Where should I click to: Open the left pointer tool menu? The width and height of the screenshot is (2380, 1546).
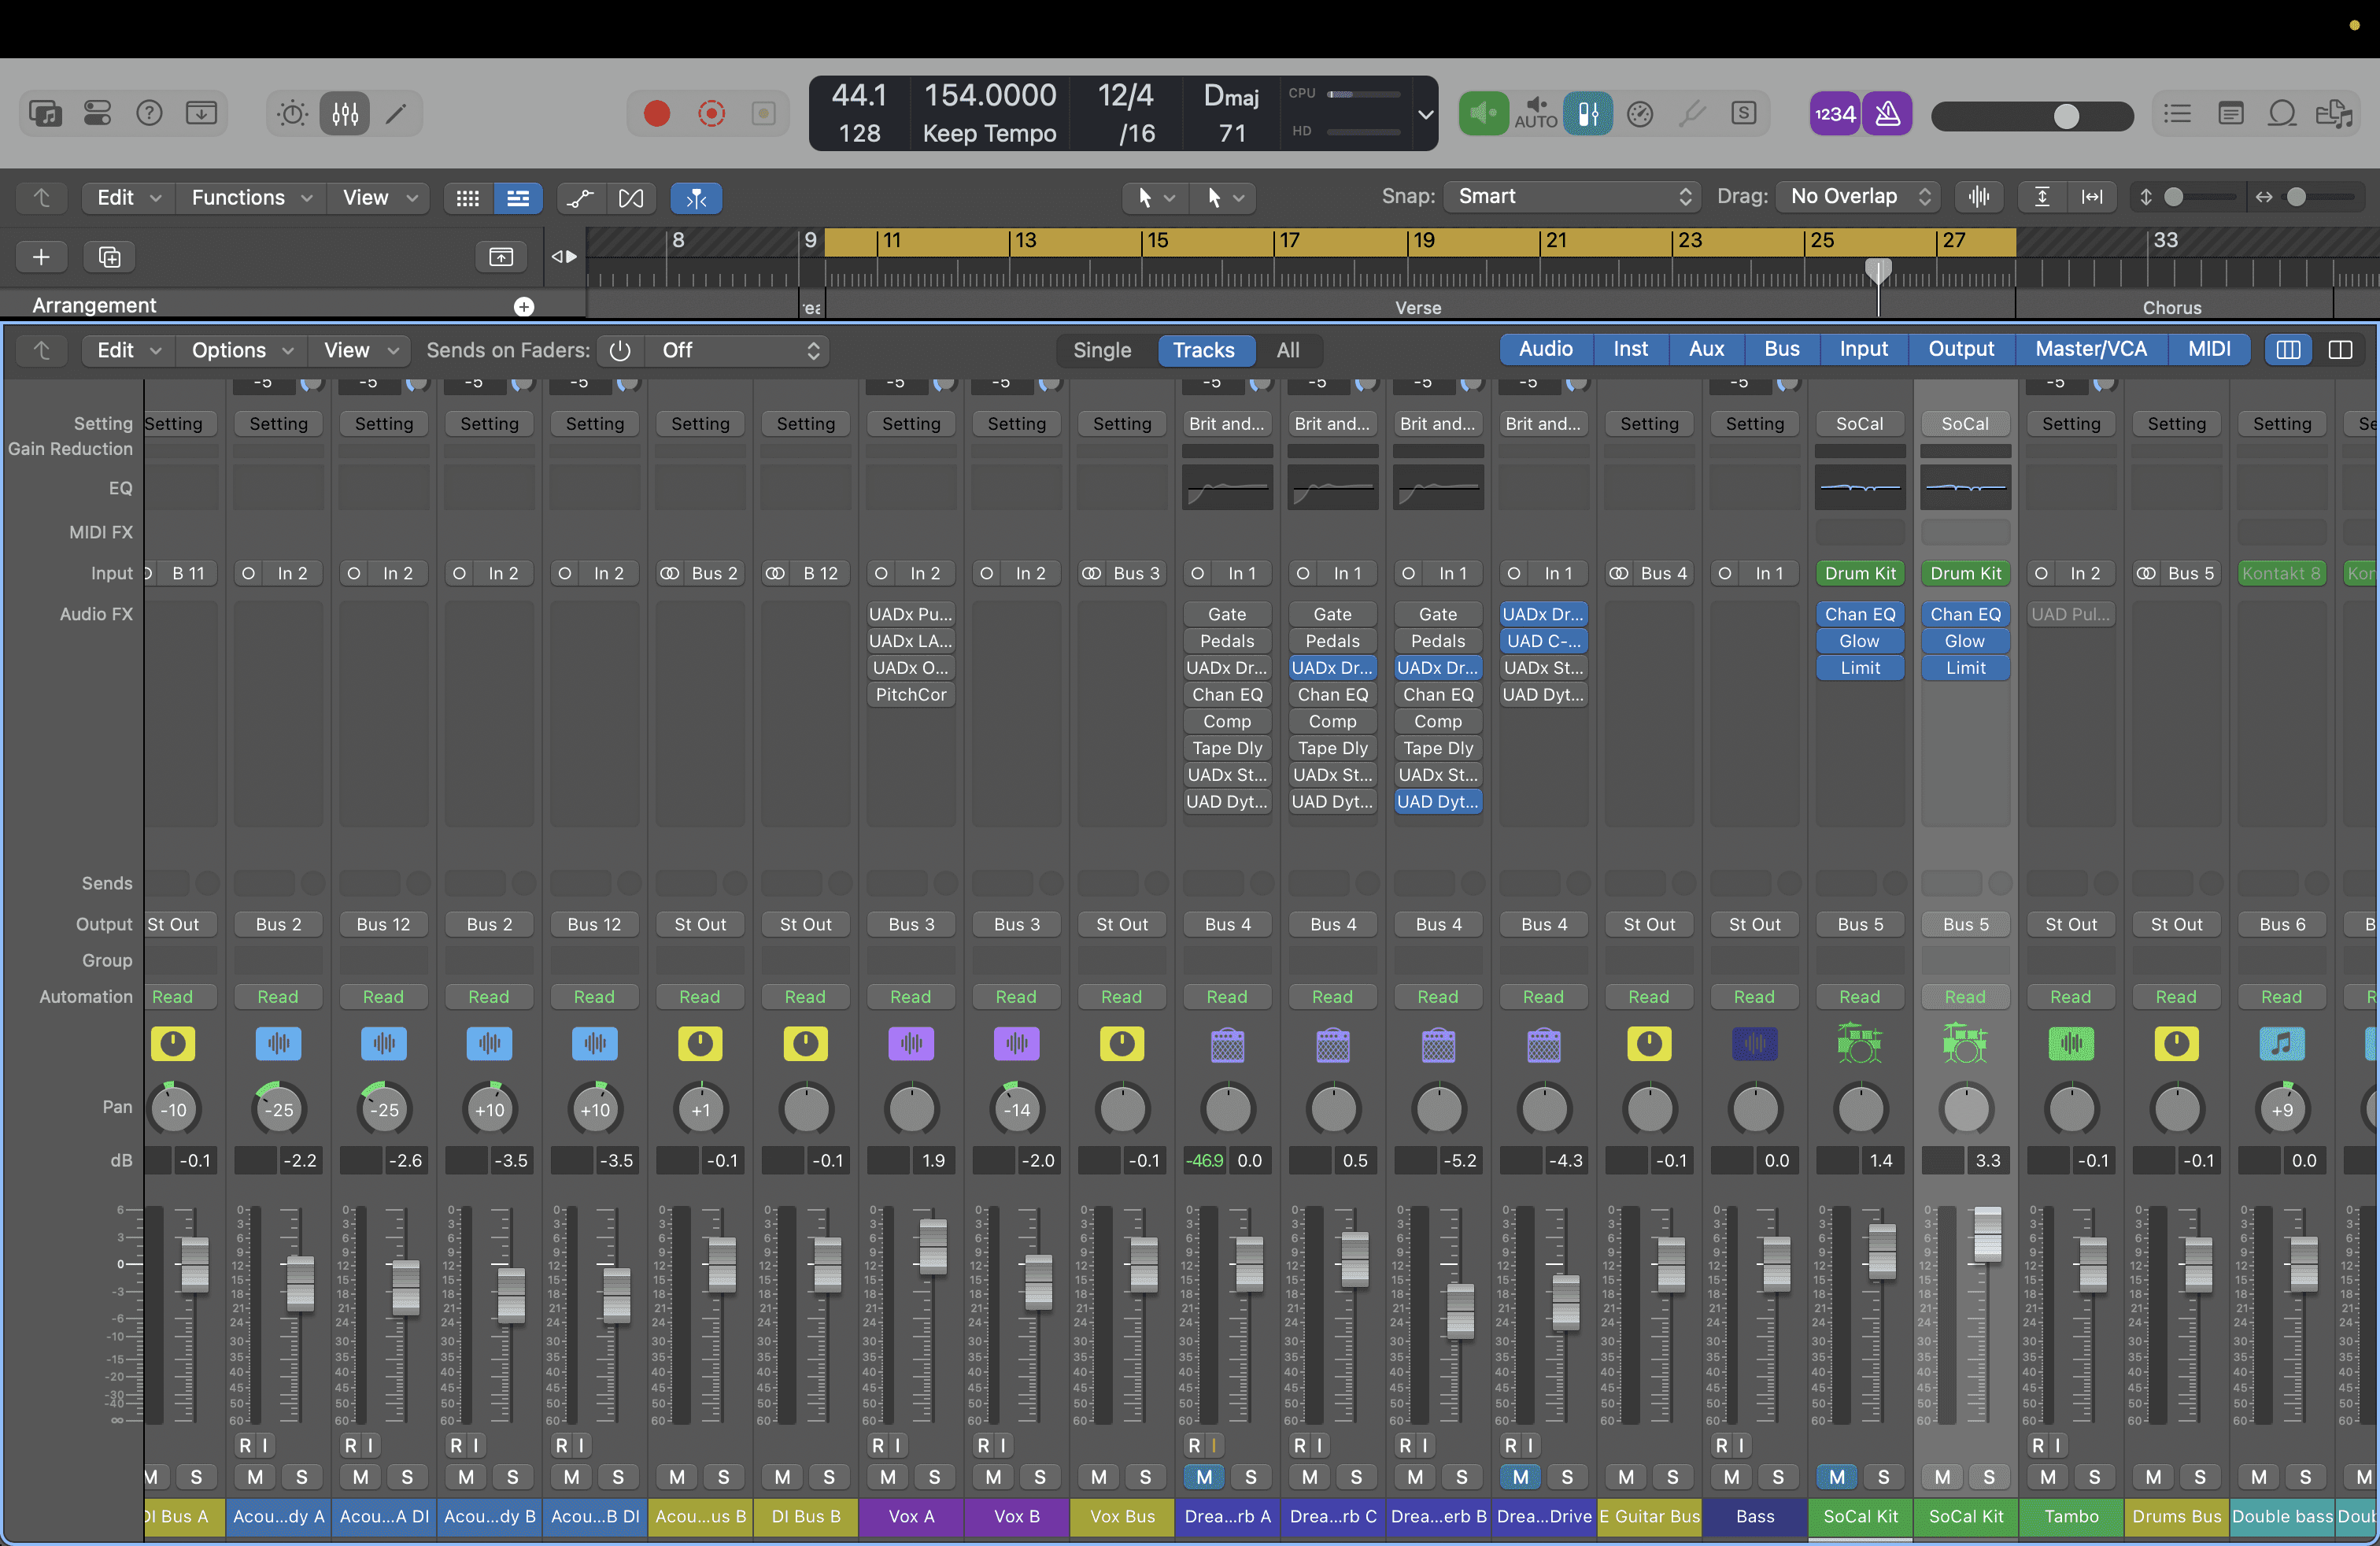click(1155, 198)
